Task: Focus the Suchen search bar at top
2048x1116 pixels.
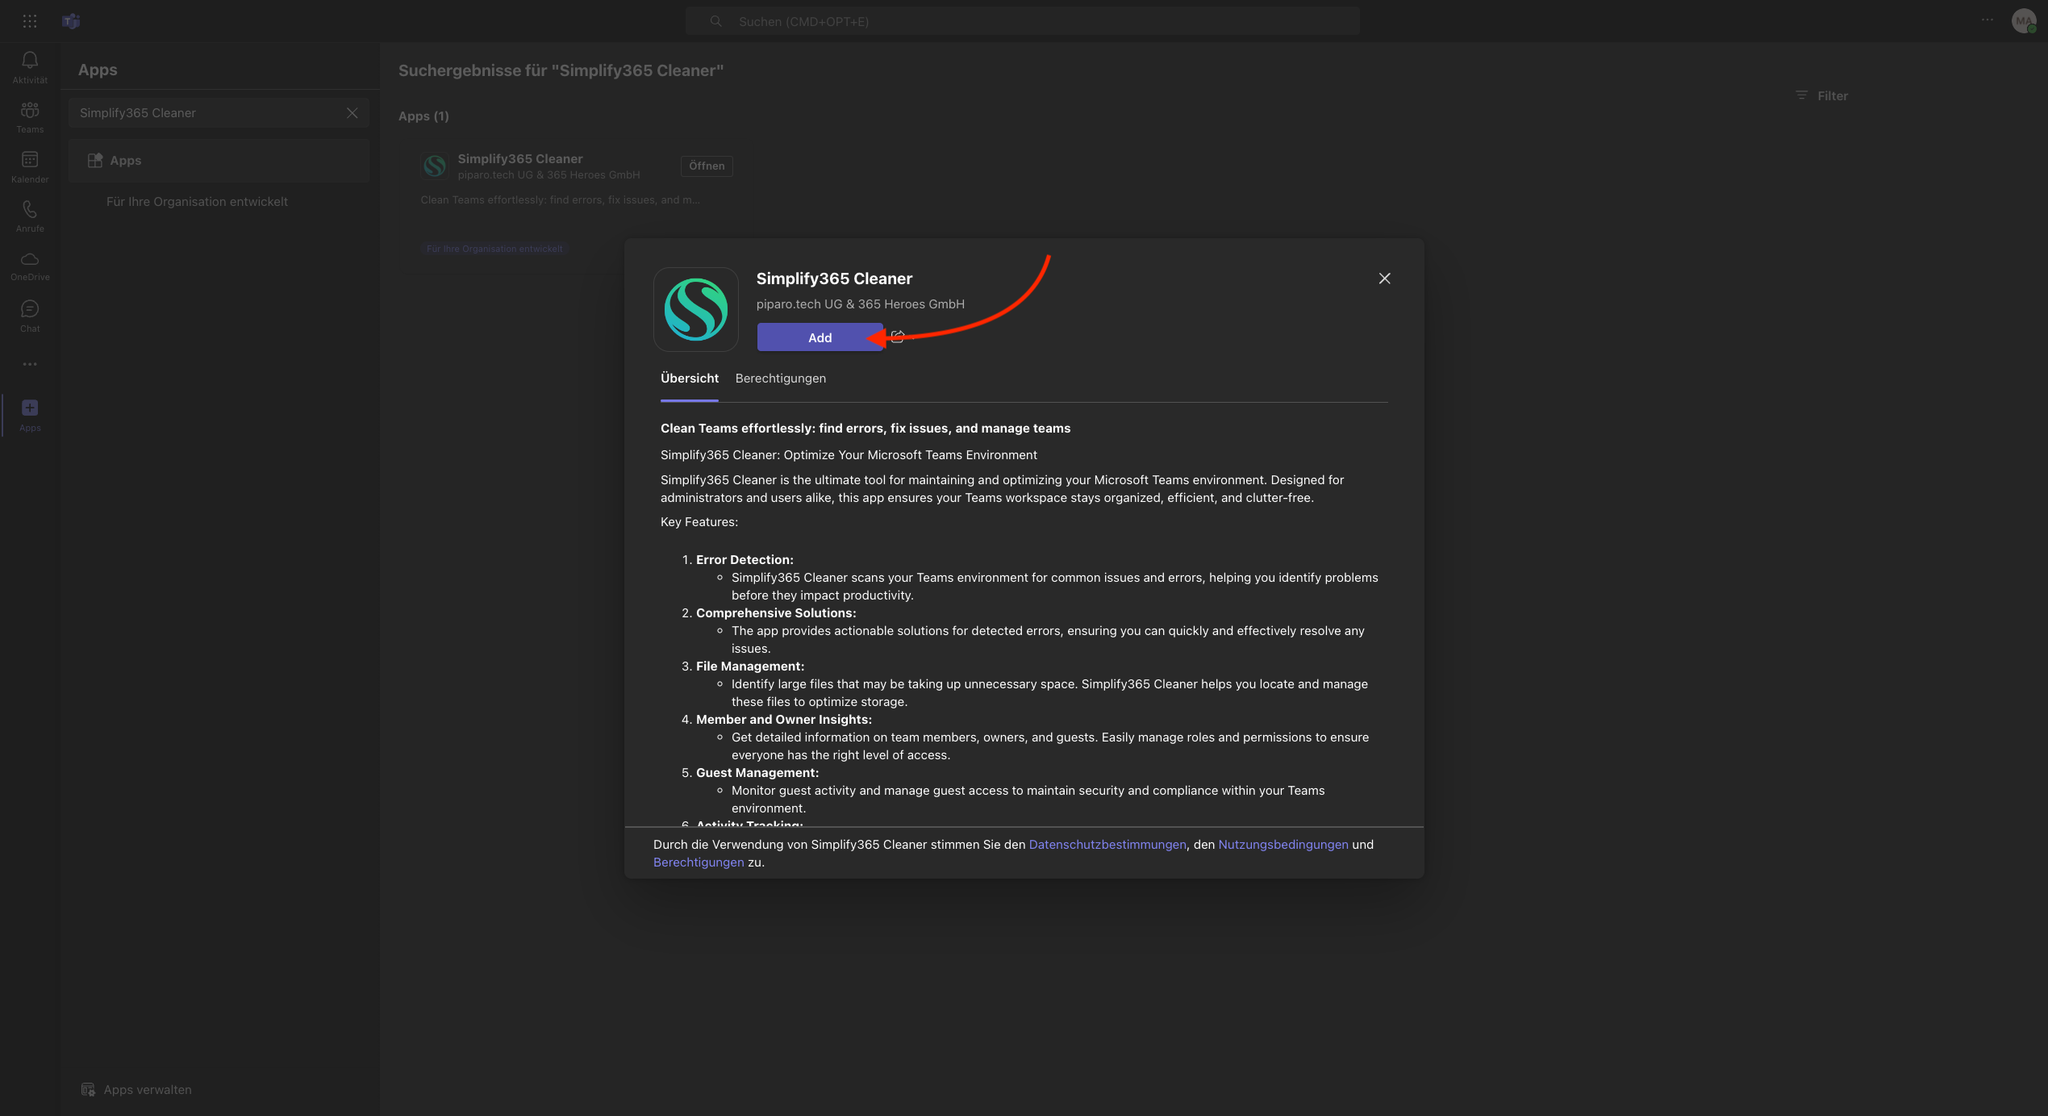Action: (1022, 21)
